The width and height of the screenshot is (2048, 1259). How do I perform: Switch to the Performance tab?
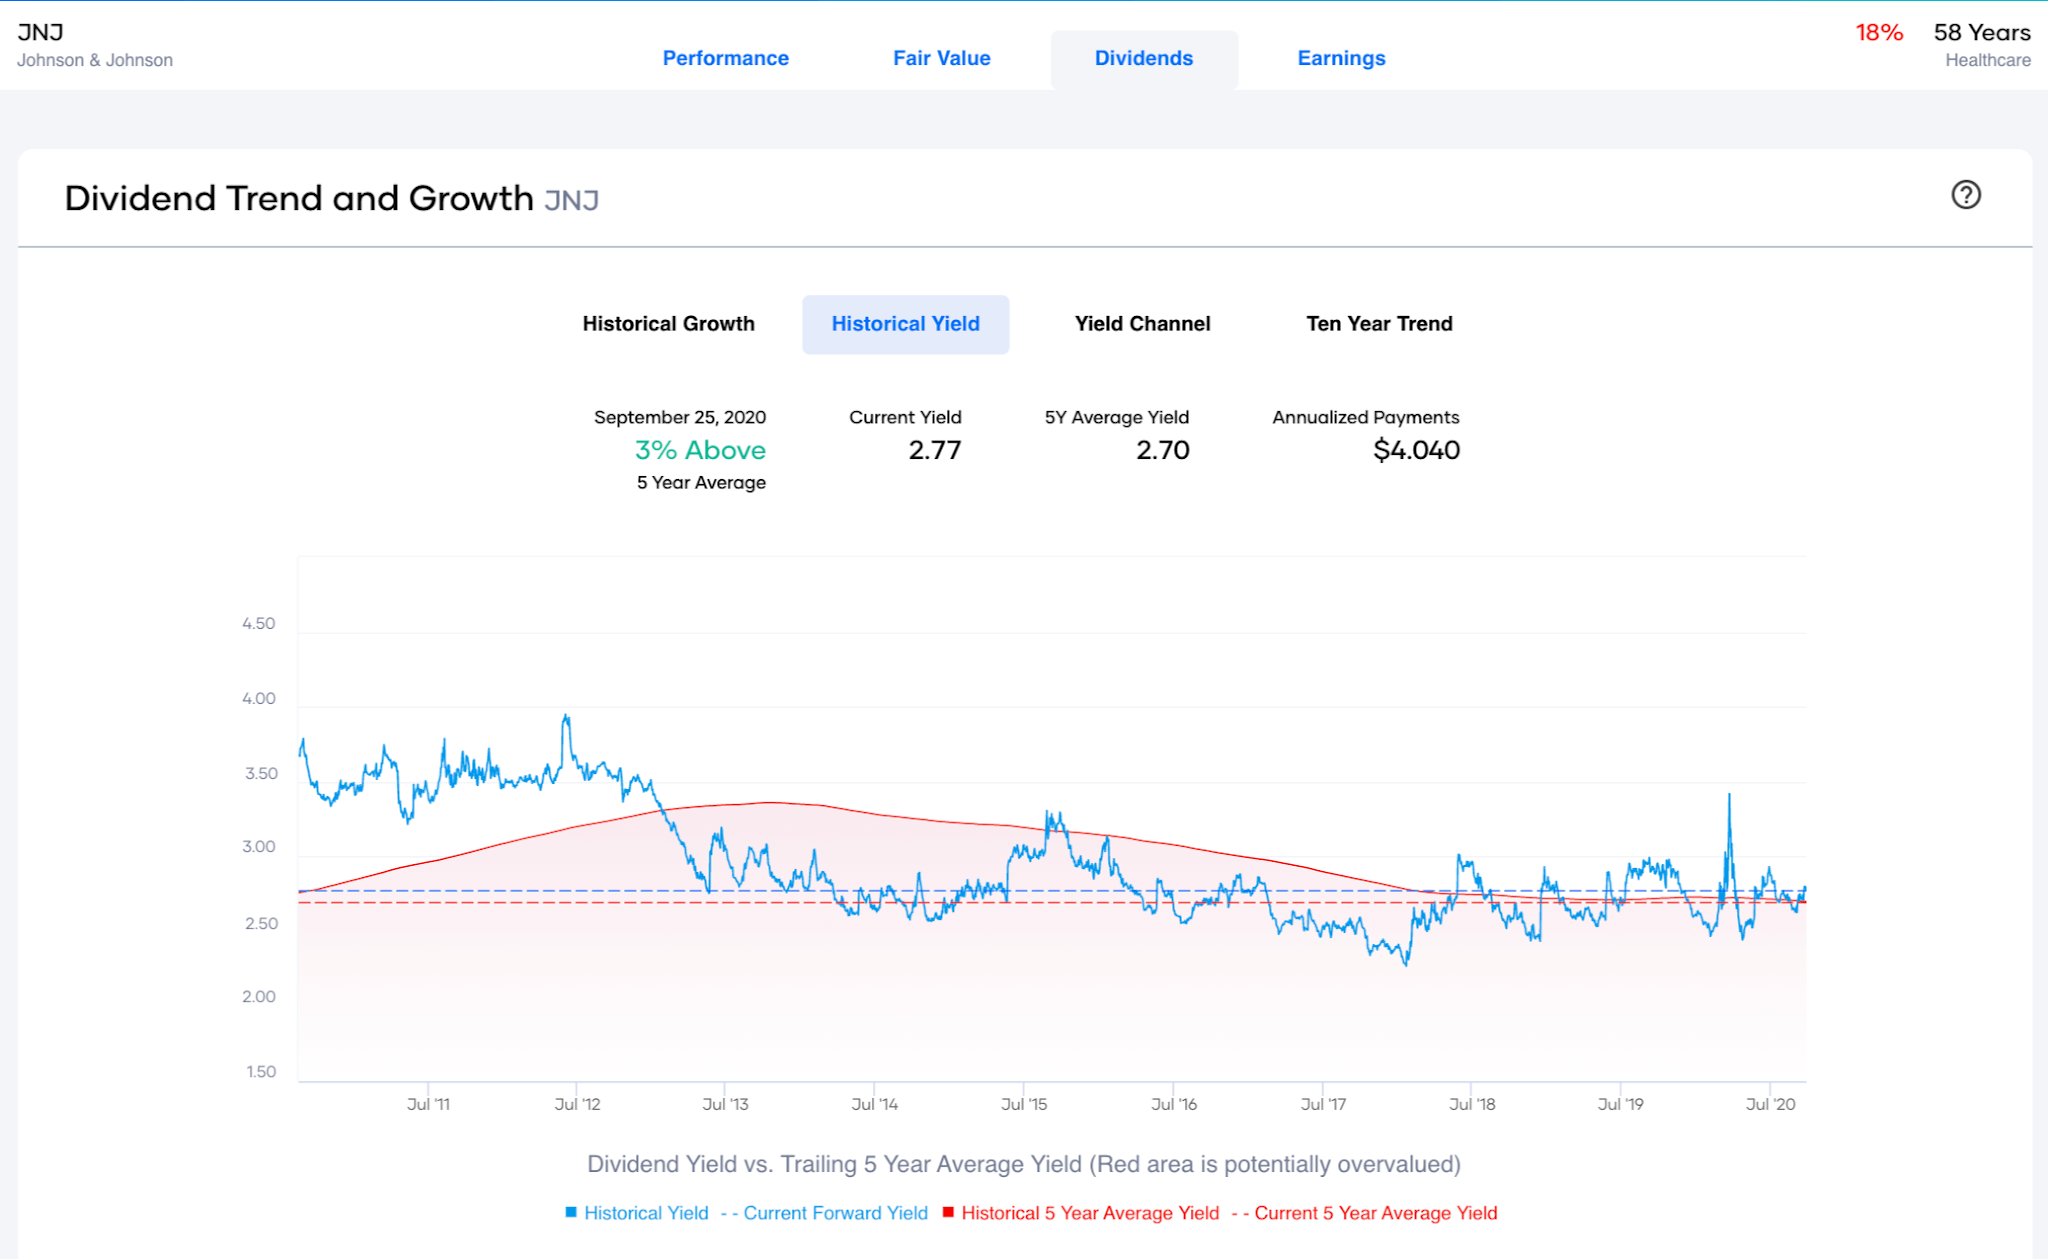coord(725,58)
